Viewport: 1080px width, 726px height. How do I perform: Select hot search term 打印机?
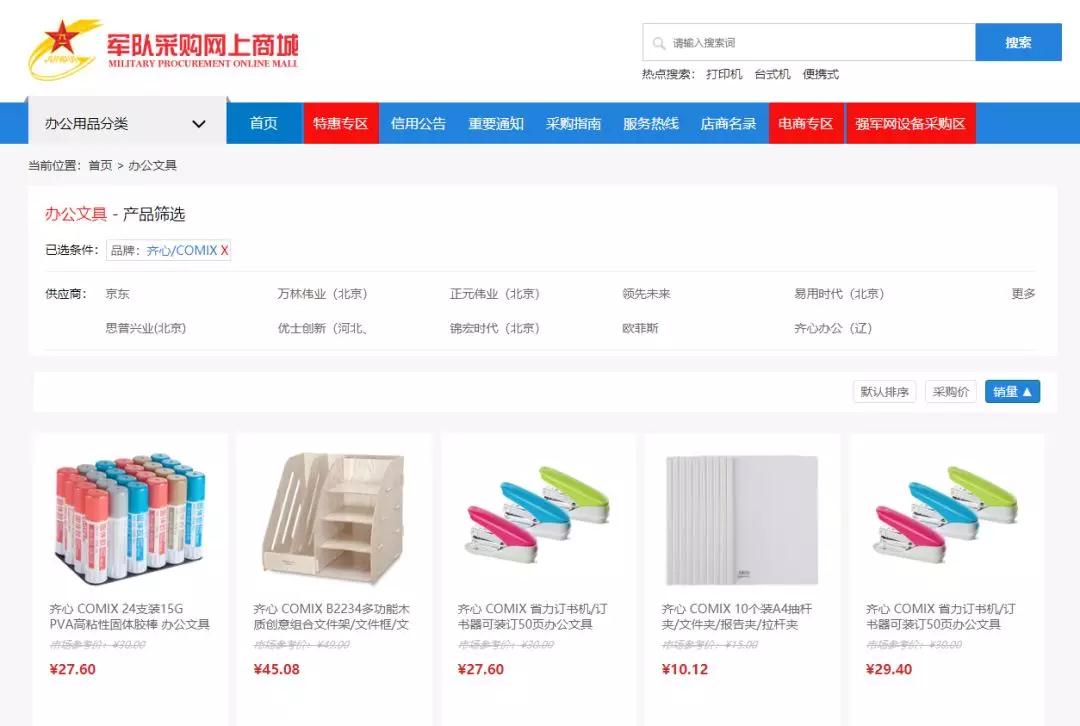(x=724, y=74)
